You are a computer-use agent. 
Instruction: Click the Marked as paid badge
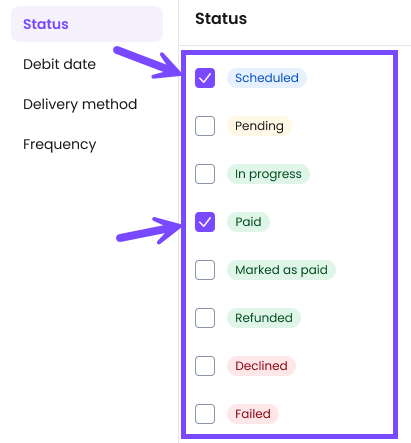(x=281, y=270)
